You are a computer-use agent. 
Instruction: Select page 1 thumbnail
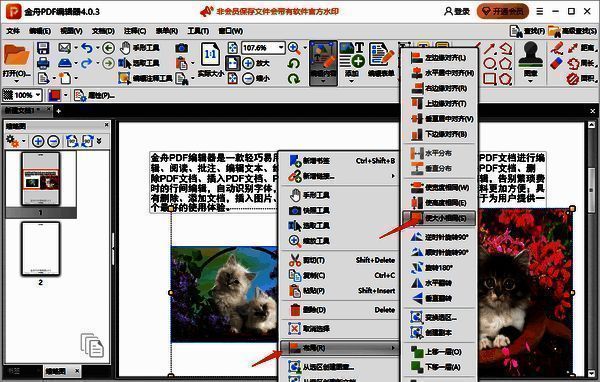click(41, 178)
